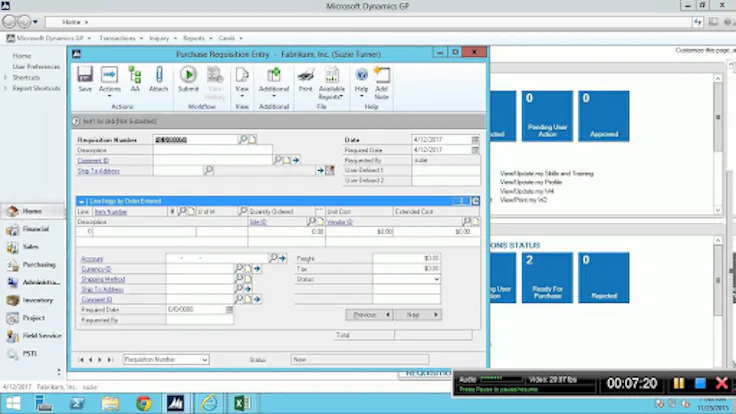
Task: Open the AA analytical accounting icon
Action: pyautogui.click(x=135, y=79)
